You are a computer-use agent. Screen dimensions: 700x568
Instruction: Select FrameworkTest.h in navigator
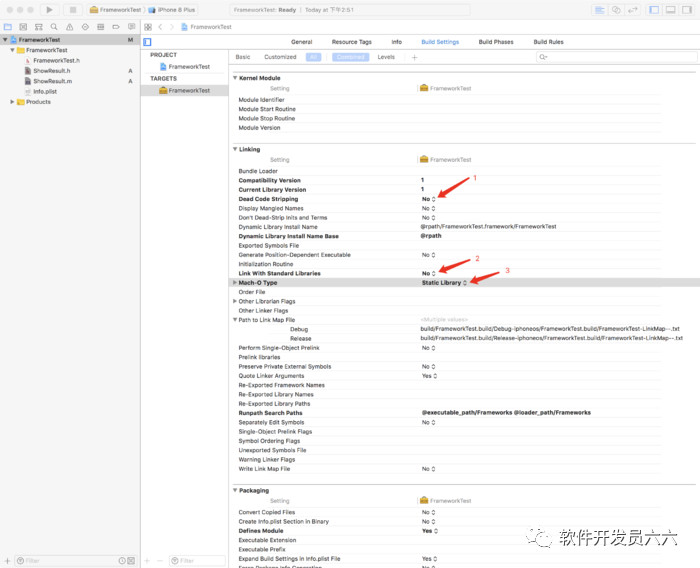57,60
